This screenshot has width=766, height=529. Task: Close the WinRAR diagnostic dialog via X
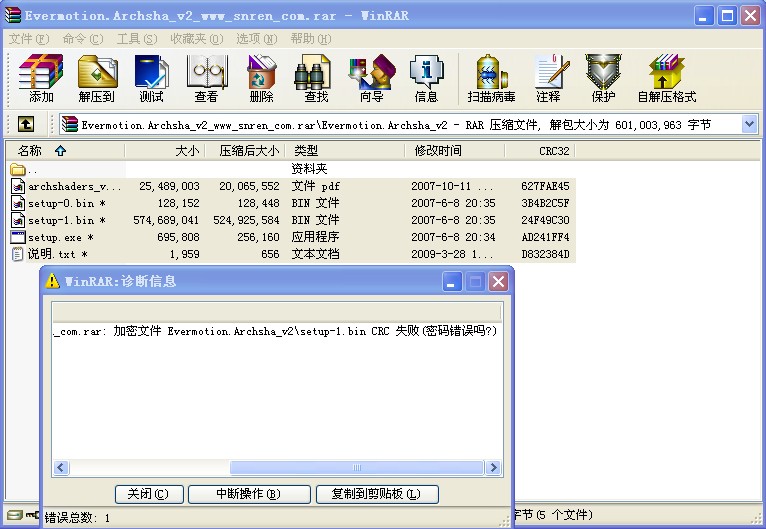[498, 281]
